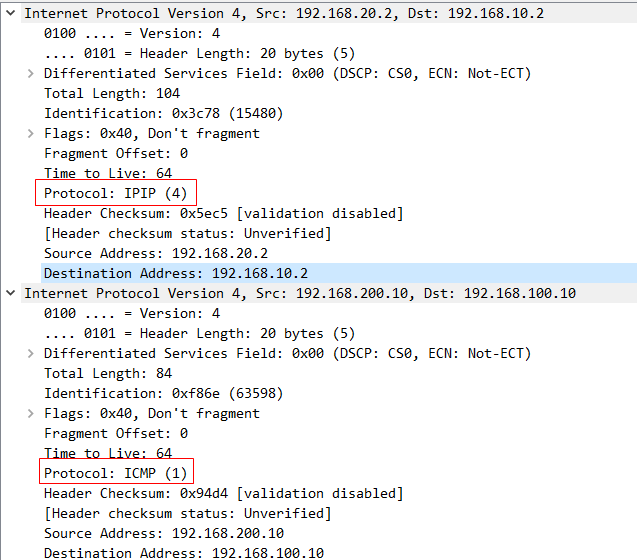Expand the inner header's Differentiated Services Field

(x=30, y=354)
